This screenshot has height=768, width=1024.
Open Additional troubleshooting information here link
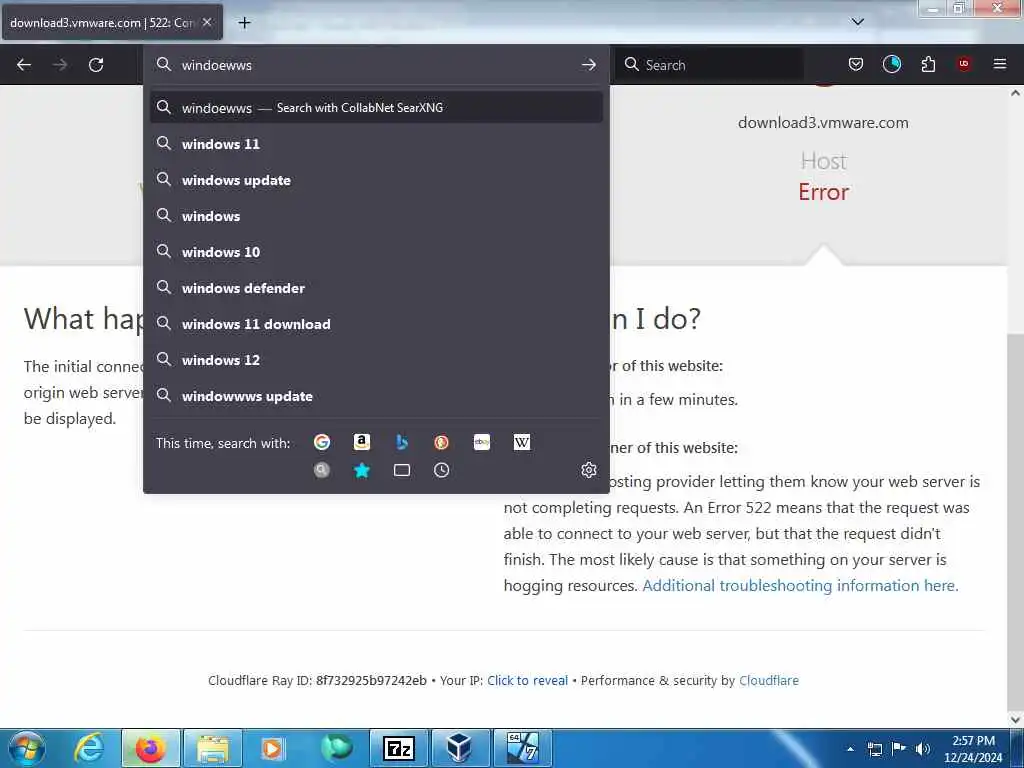tap(800, 585)
